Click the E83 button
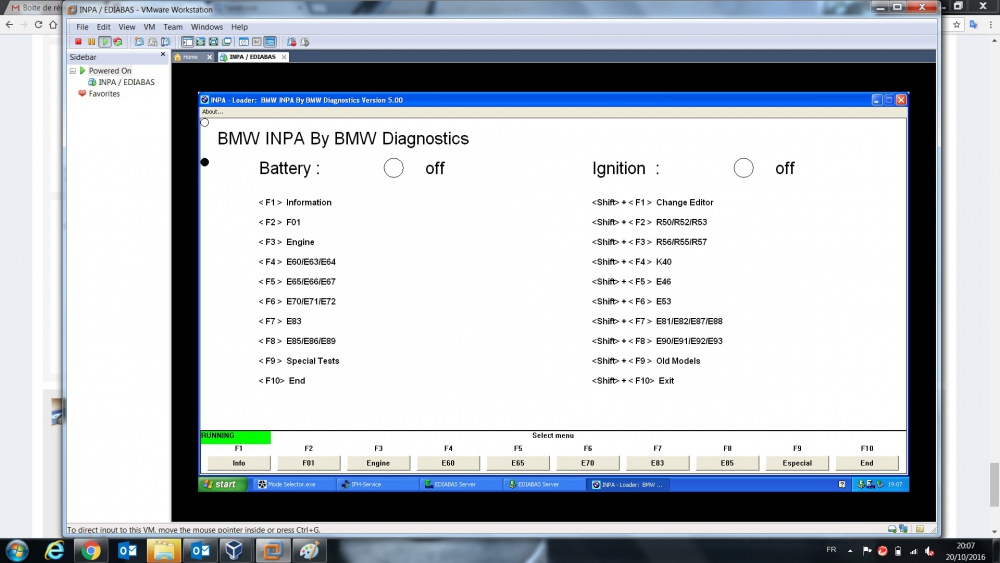 click(x=658, y=463)
